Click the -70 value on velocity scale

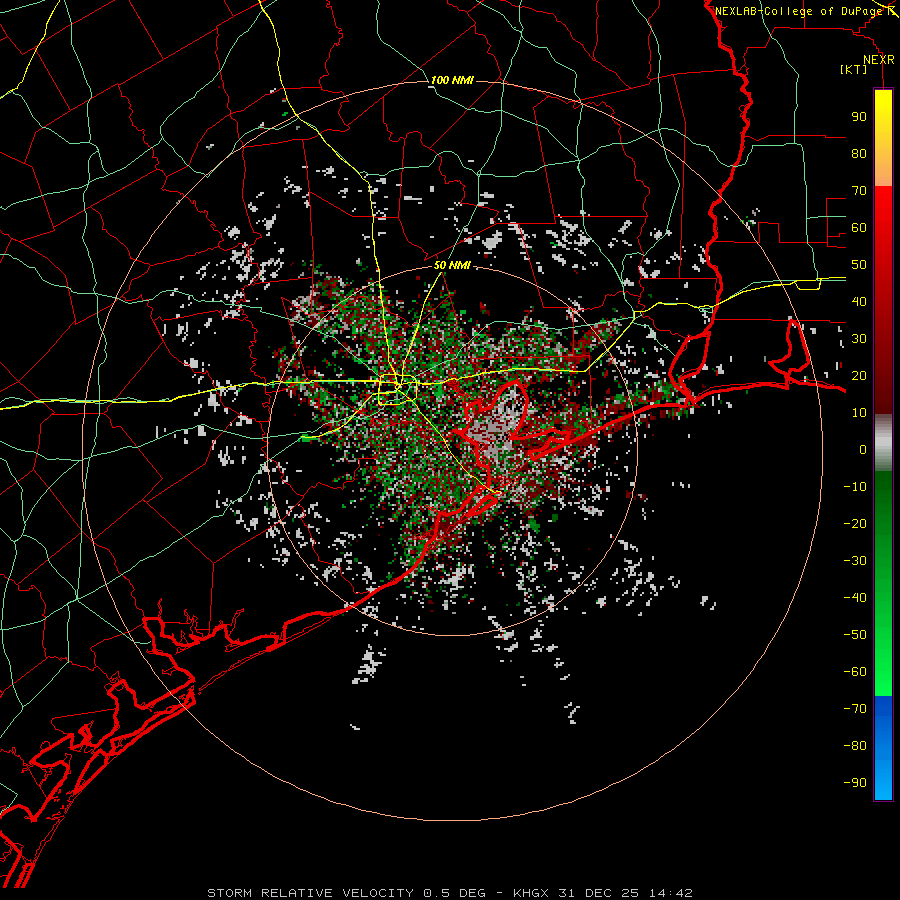(855, 709)
